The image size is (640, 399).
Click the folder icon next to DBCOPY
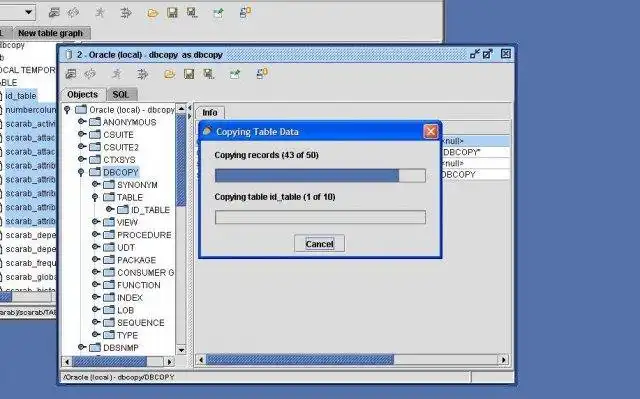95,172
